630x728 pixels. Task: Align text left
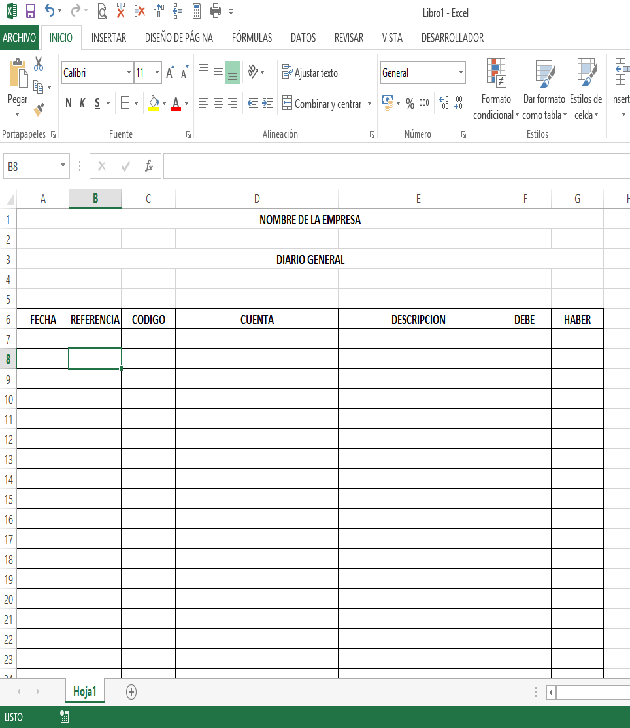tap(203, 103)
